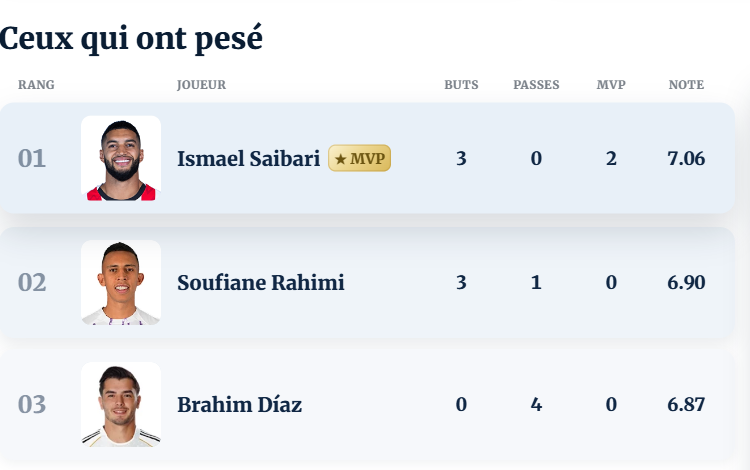Open Ismael Saibari's player name
This screenshot has width=750, height=470.
tap(249, 159)
